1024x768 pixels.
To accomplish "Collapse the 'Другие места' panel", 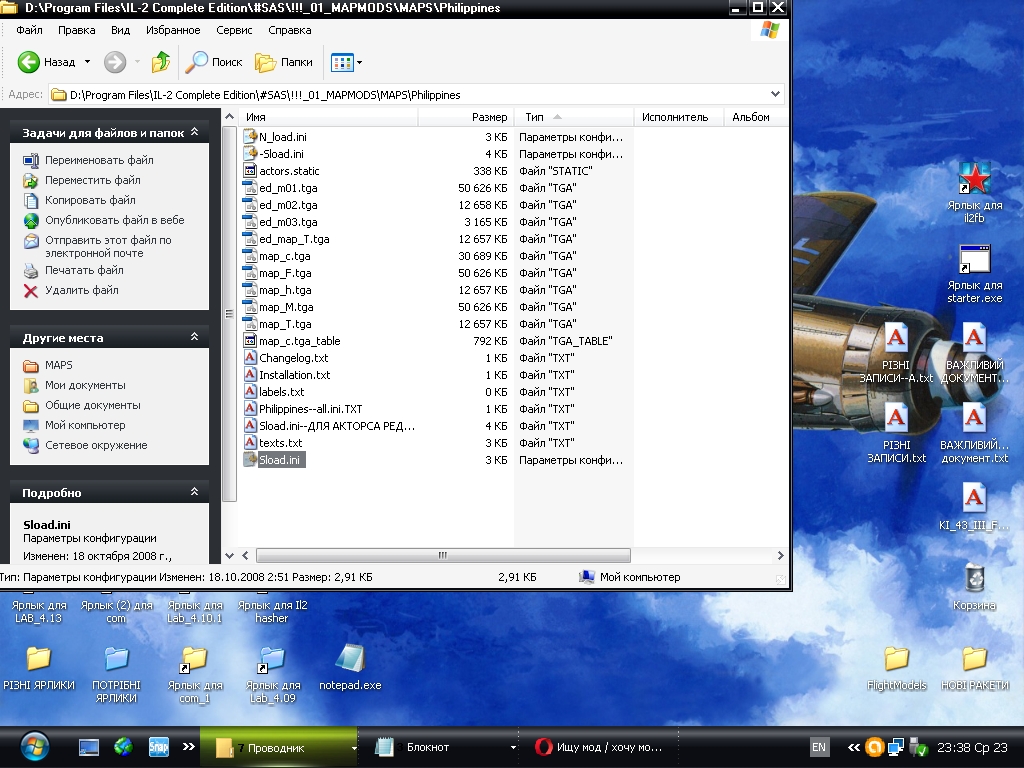I will pyautogui.click(x=194, y=338).
